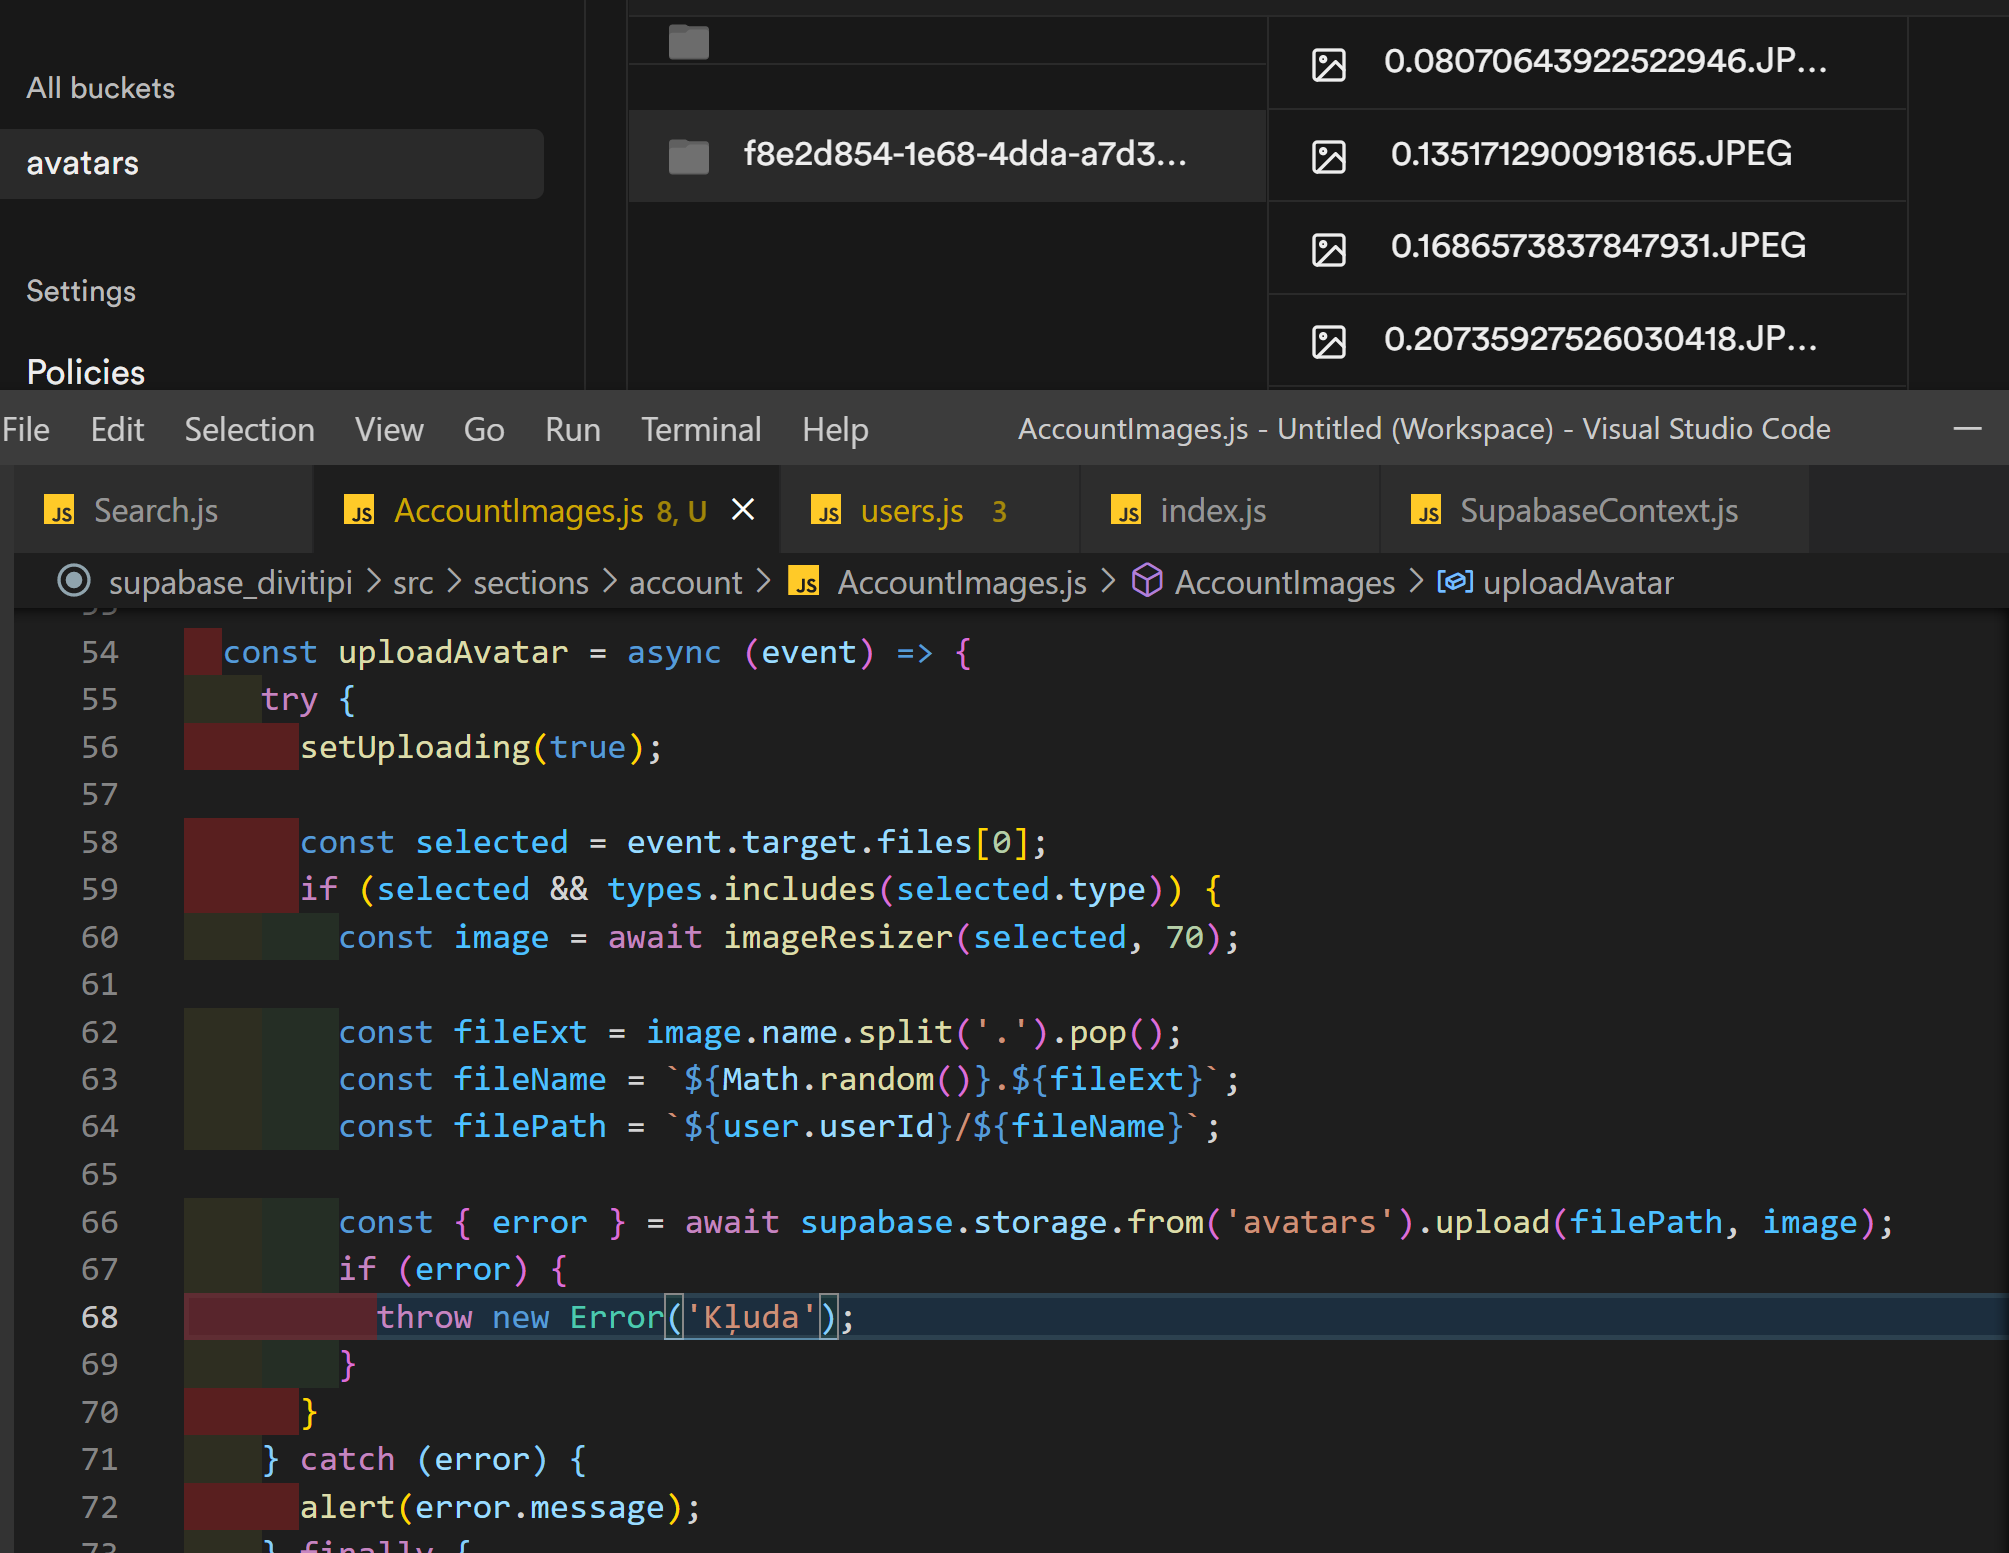Click the variable icon before uploadAvatar breadcrumb
This screenshot has height=1553, width=2009.
point(1454,581)
